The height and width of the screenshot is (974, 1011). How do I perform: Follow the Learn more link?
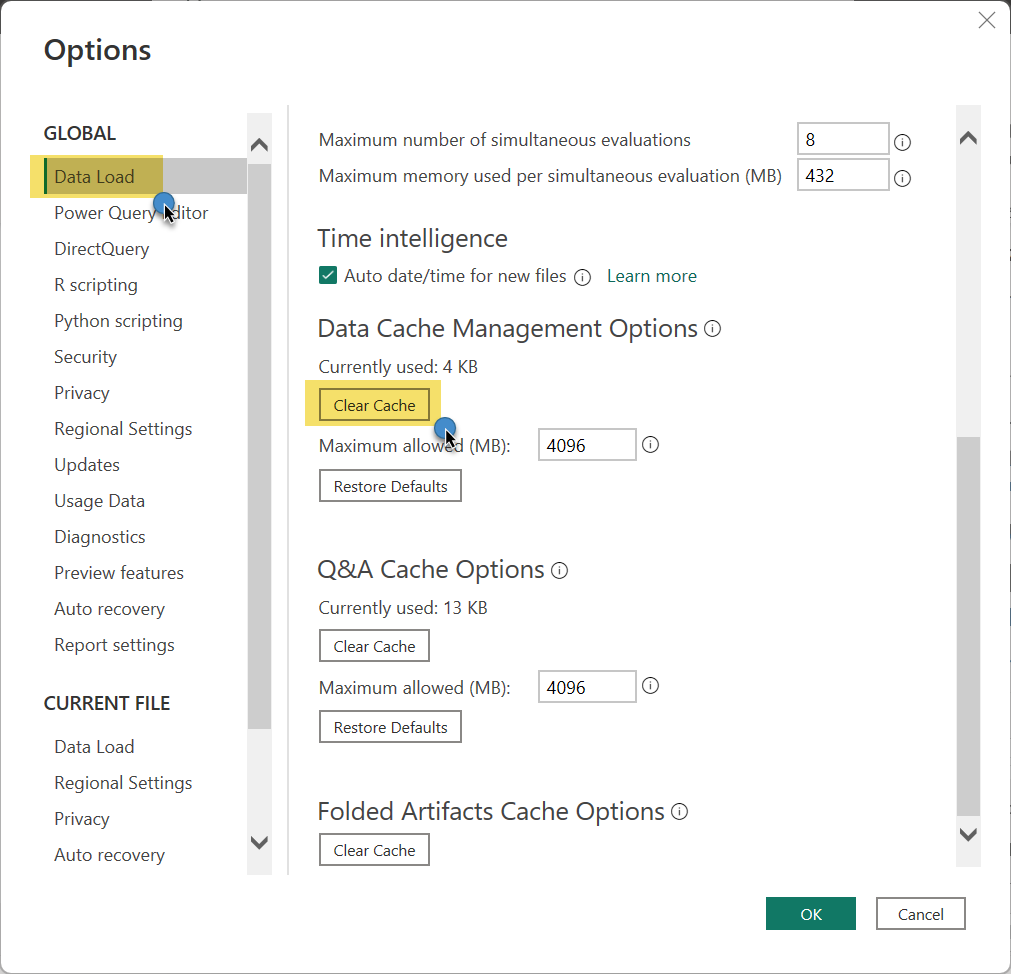652,277
